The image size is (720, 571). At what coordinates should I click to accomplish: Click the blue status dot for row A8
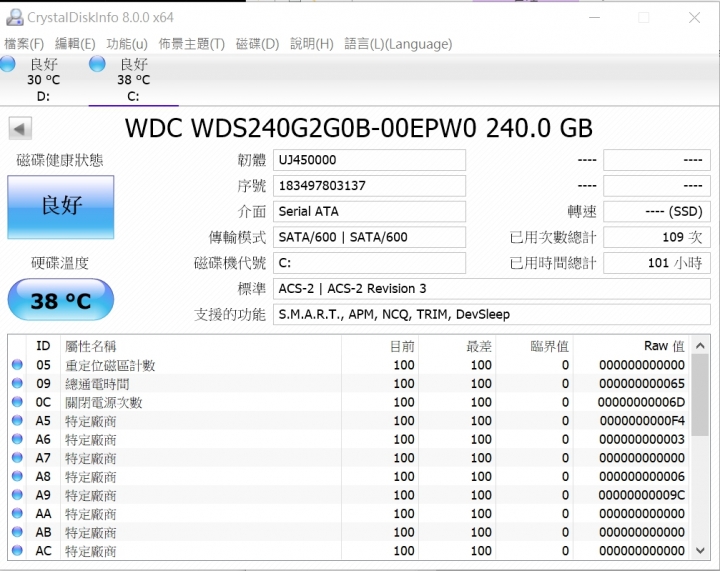pyautogui.click(x=17, y=476)
